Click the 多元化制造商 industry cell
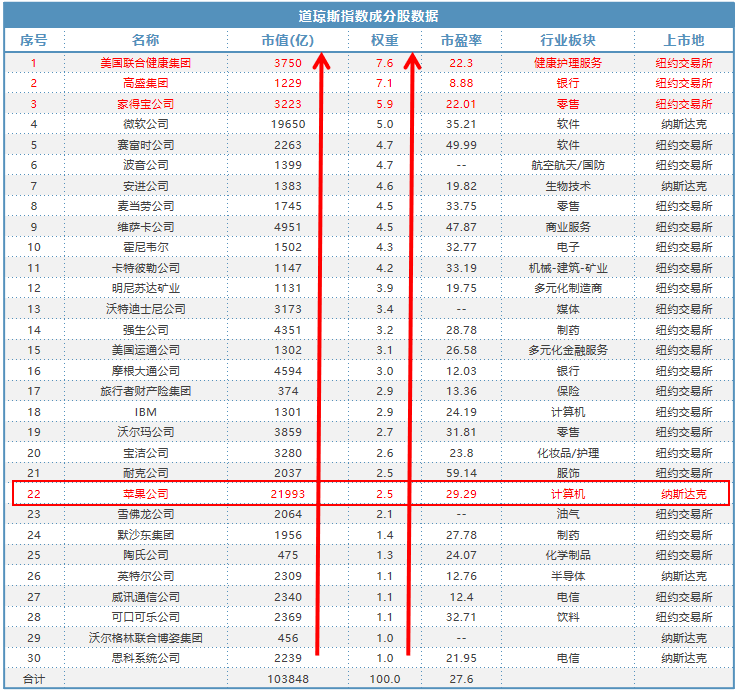Viewport: 738px width, 692px height. coord(568,288)
